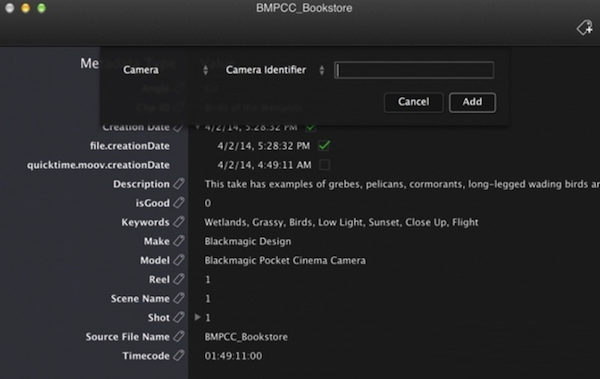This screenshot has width=600, height=379.
Task: Click the pencil icon next to Description
Action: [x=179, y=184]
